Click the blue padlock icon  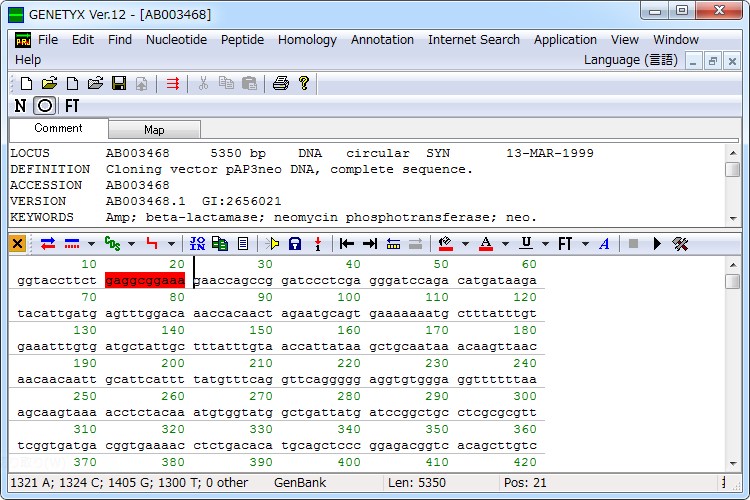295,244
